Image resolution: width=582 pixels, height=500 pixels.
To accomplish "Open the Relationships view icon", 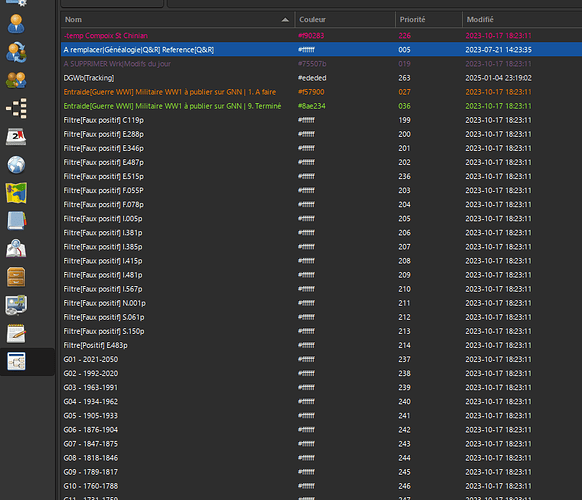I will point(16,52).
